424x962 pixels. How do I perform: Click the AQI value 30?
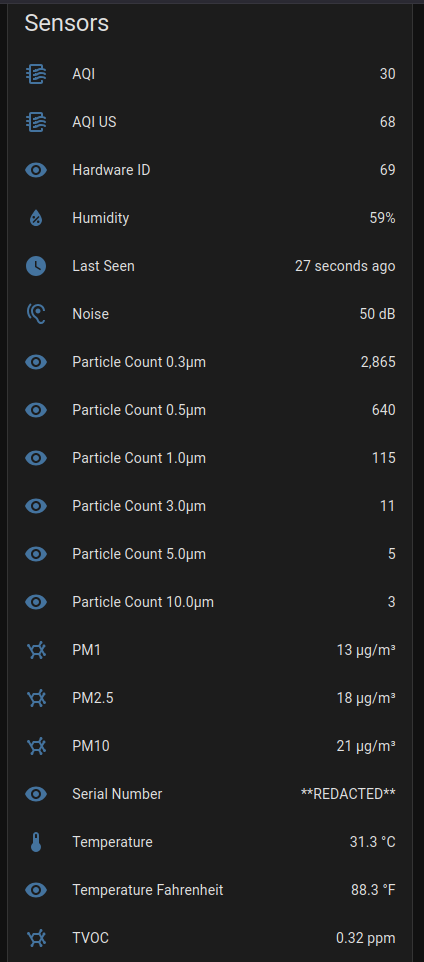point(387,74)
